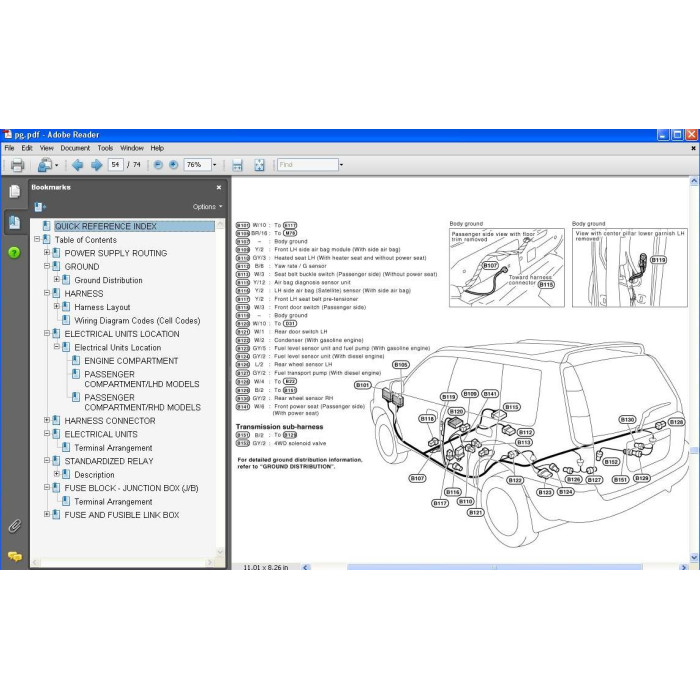Open the green Help panel icon
Screen dimensions: 700x700
14,253
